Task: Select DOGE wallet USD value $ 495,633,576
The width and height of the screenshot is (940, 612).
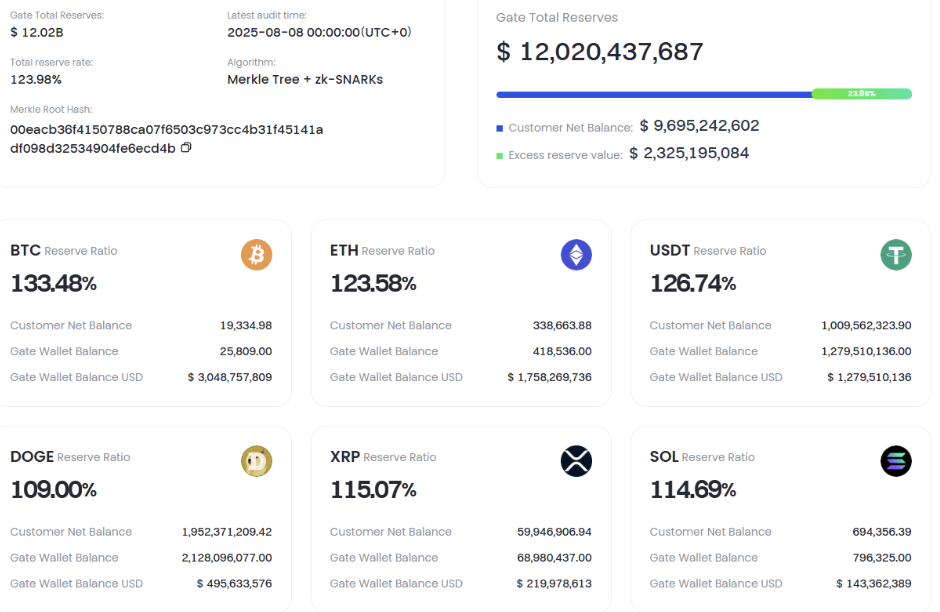Action: [234, 583]
